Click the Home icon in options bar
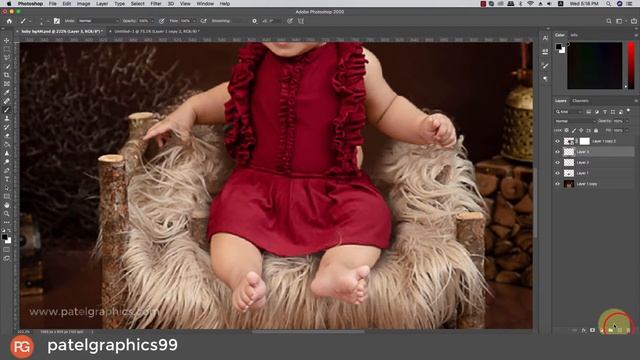 point(9,21)
